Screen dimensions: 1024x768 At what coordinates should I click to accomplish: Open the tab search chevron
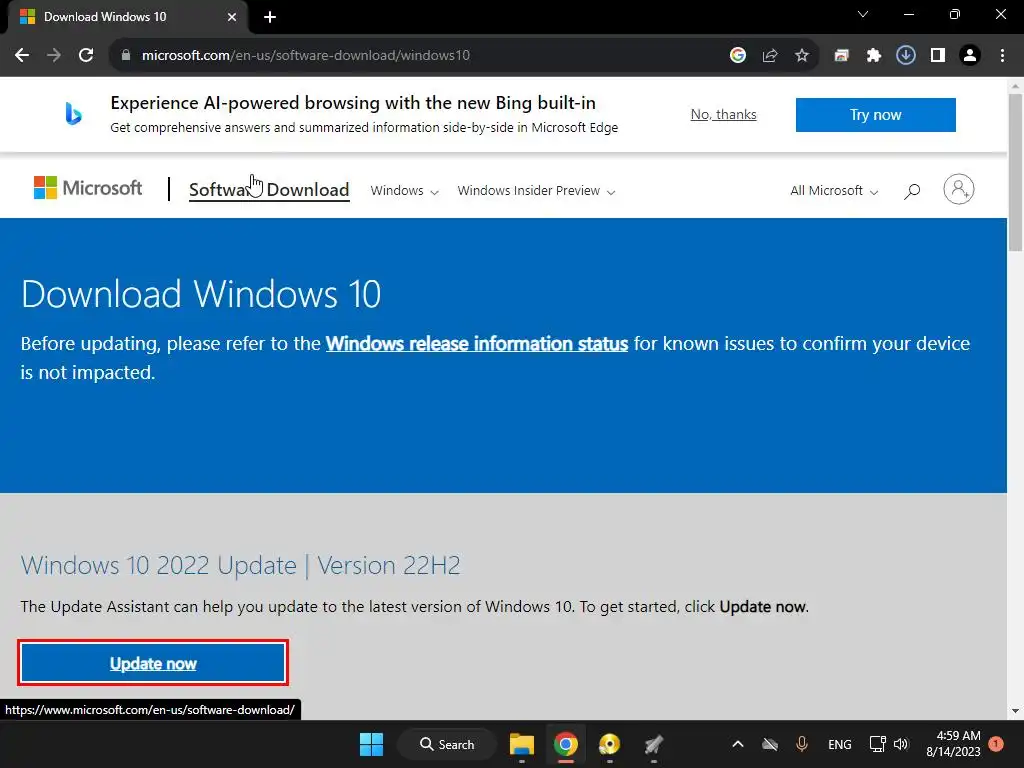pos(863,14)
